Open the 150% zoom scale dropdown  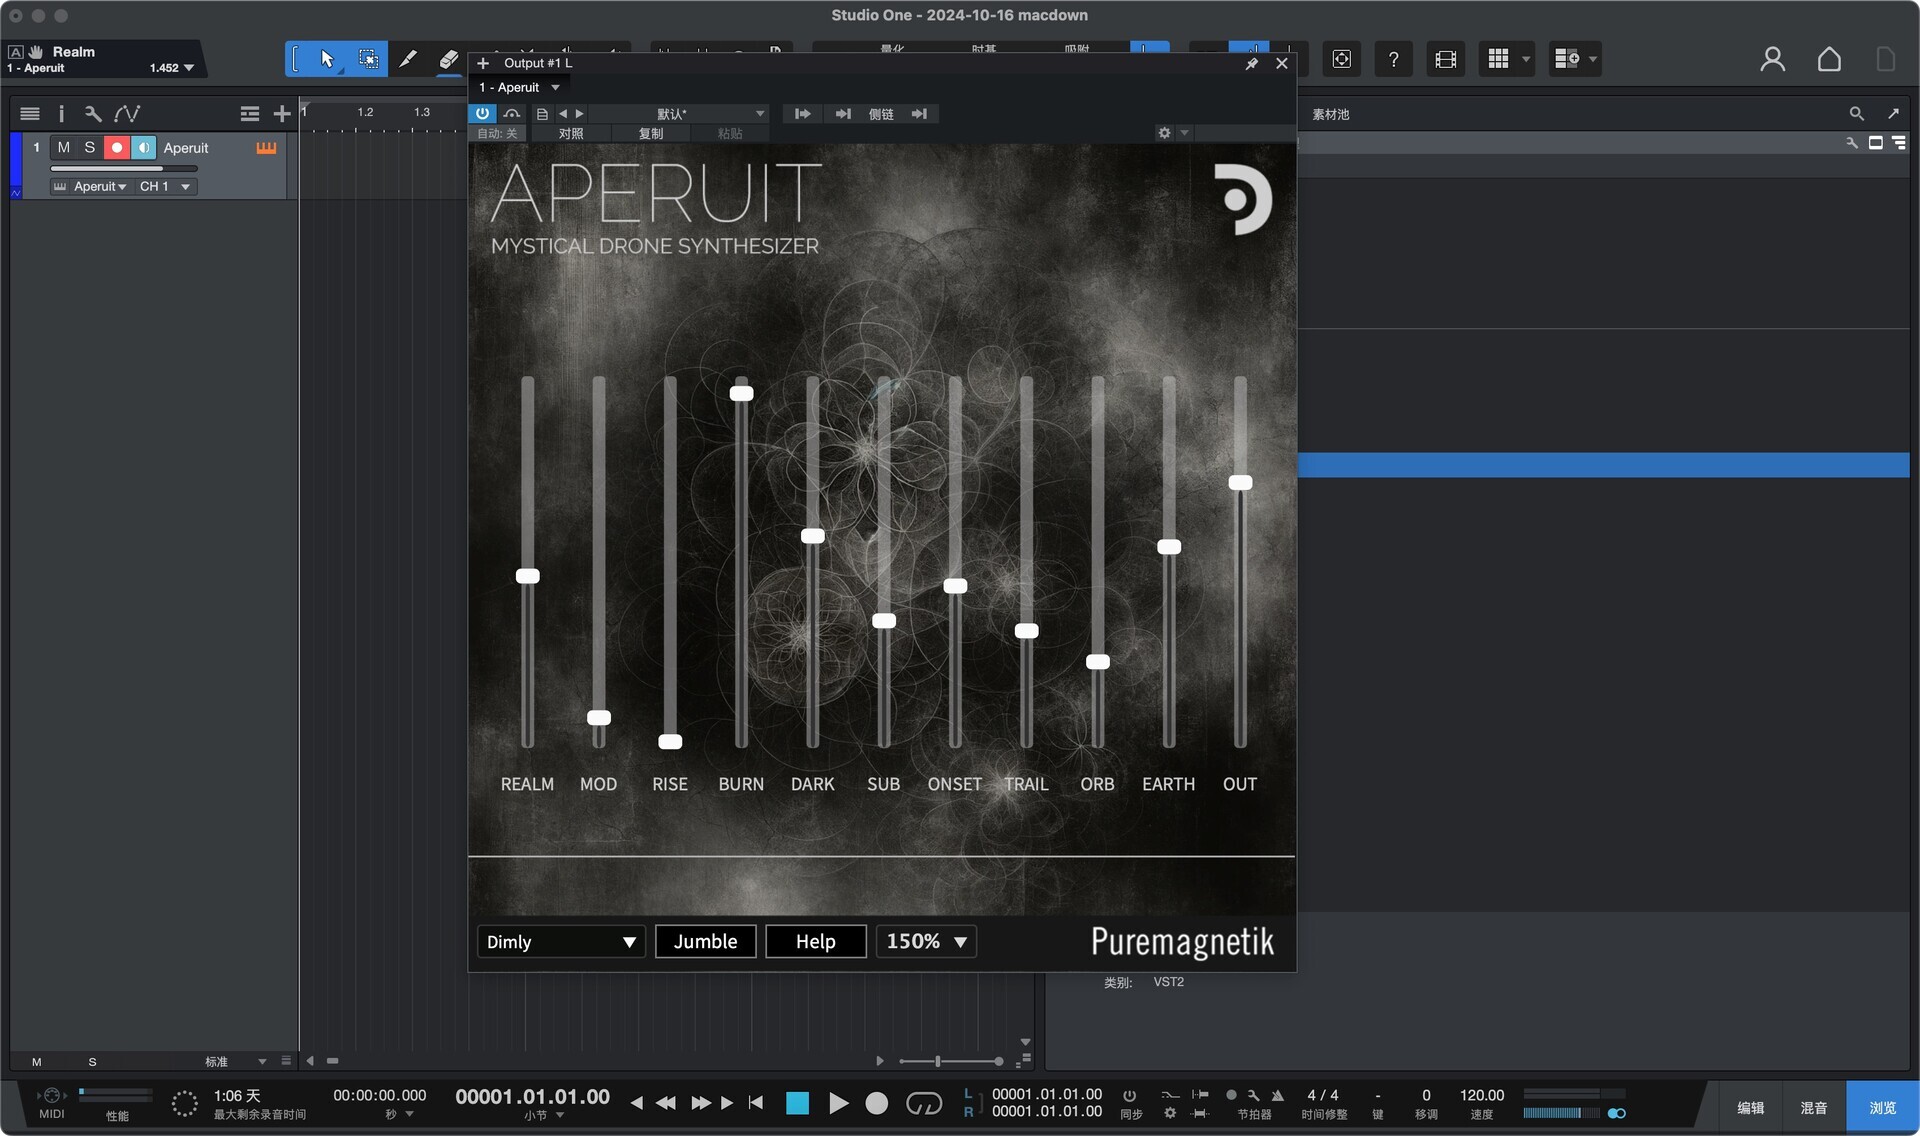[x=926, y=942]
